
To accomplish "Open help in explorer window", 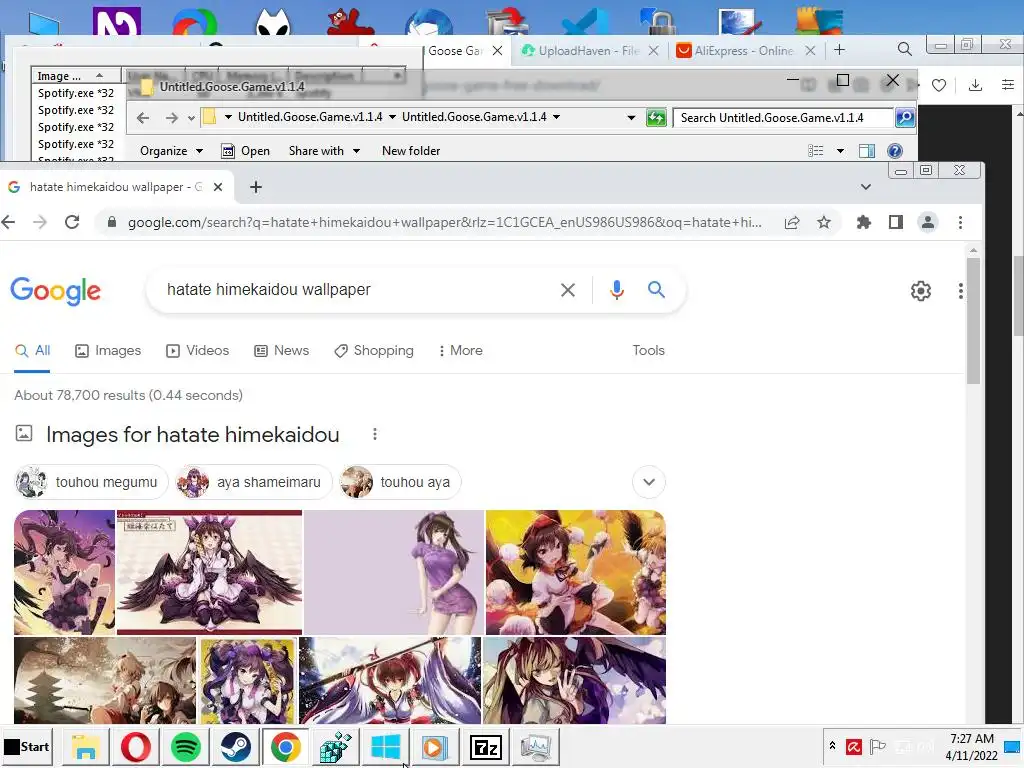I will pos(895,151).
